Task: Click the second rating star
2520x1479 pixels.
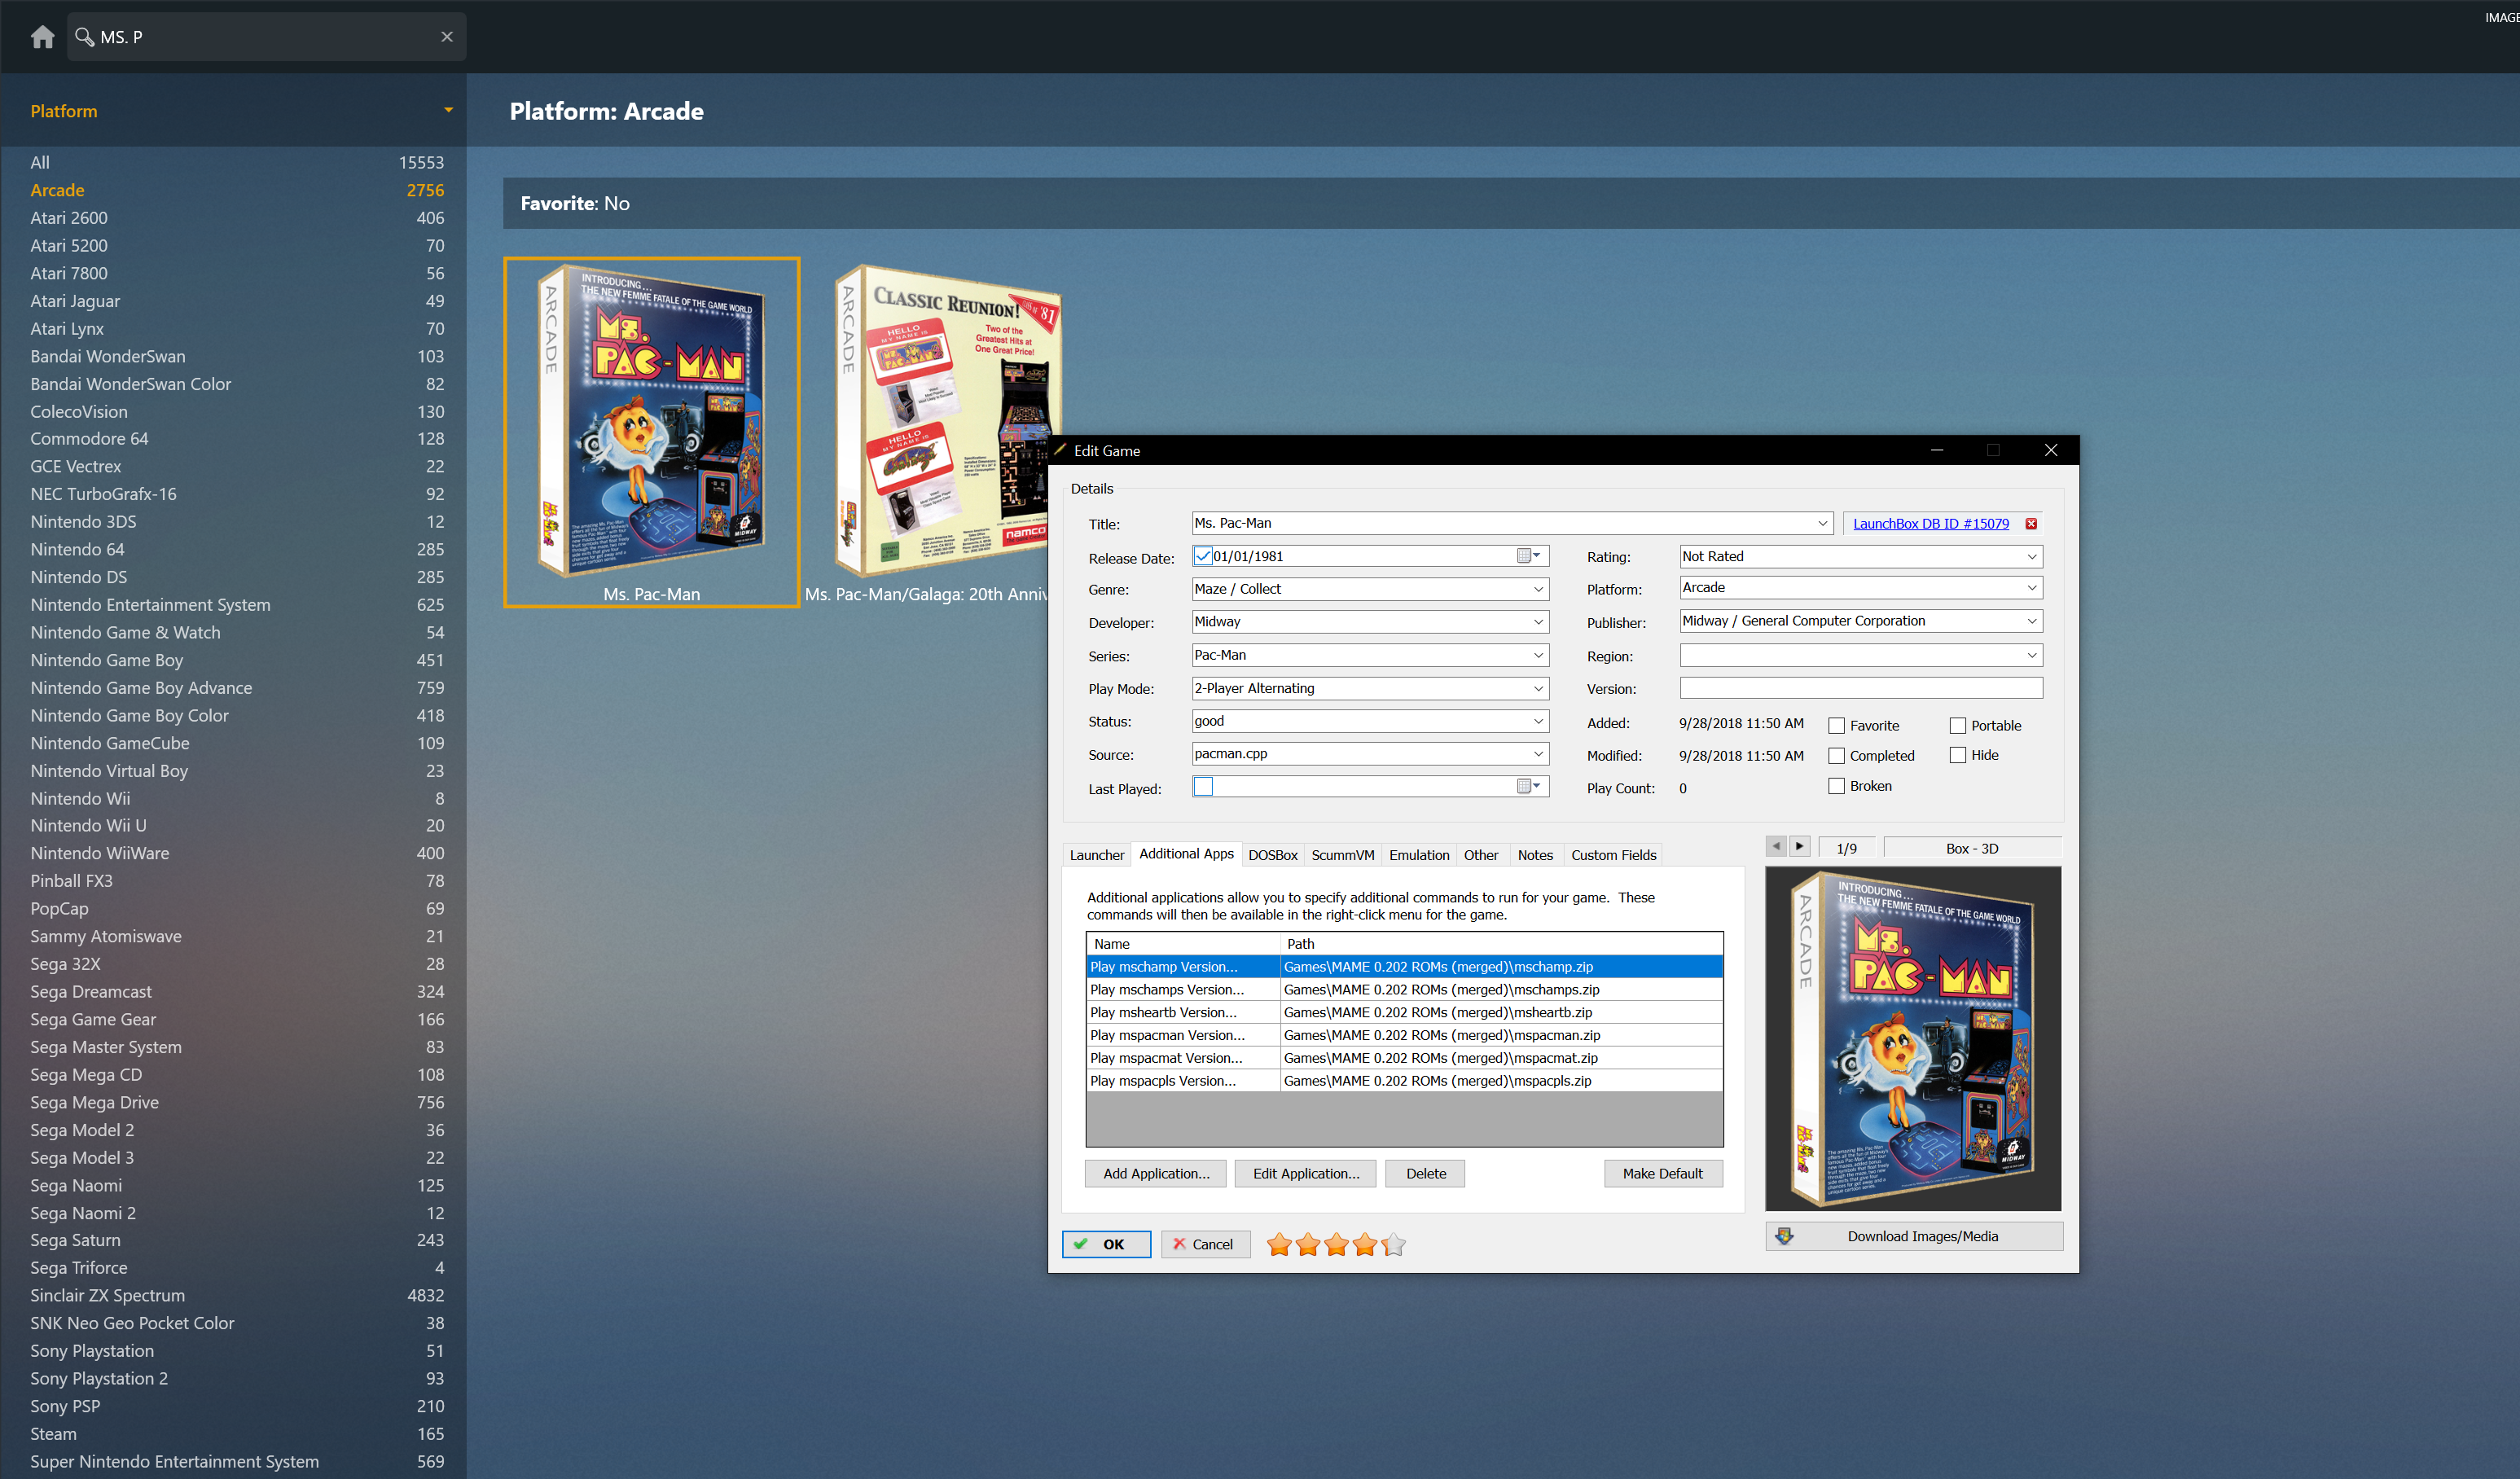Action: (x=1308, y=1245)
